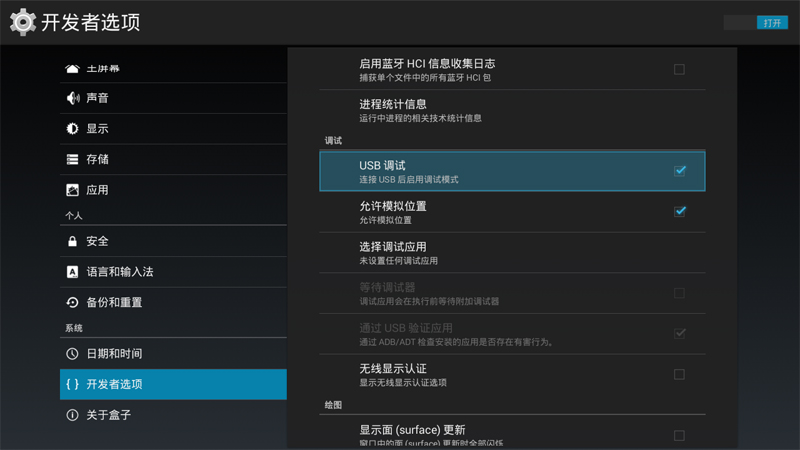Screen dimensions: 800x450
Task: Click 连接 USB 后启用调试模式 description
Action: [409, 180]
